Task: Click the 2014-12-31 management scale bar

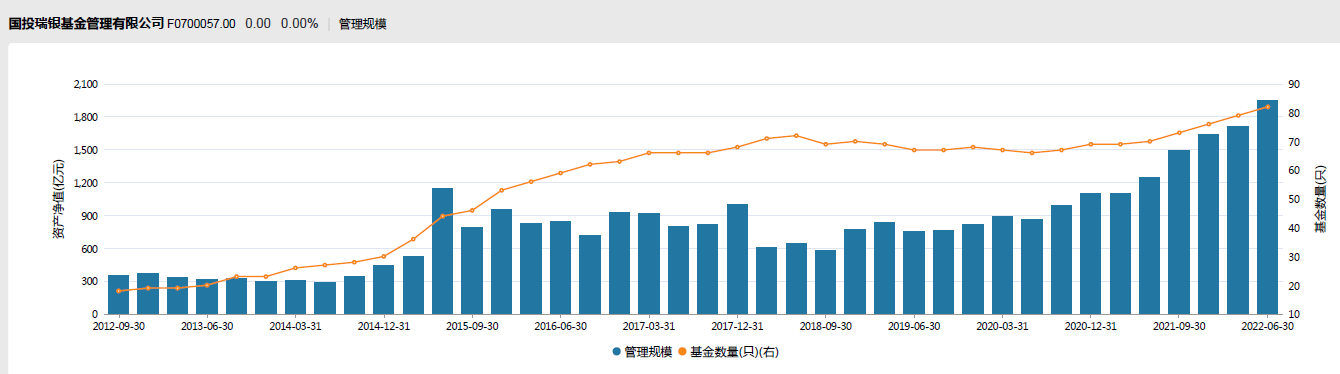Action: (x=383, y=290)
